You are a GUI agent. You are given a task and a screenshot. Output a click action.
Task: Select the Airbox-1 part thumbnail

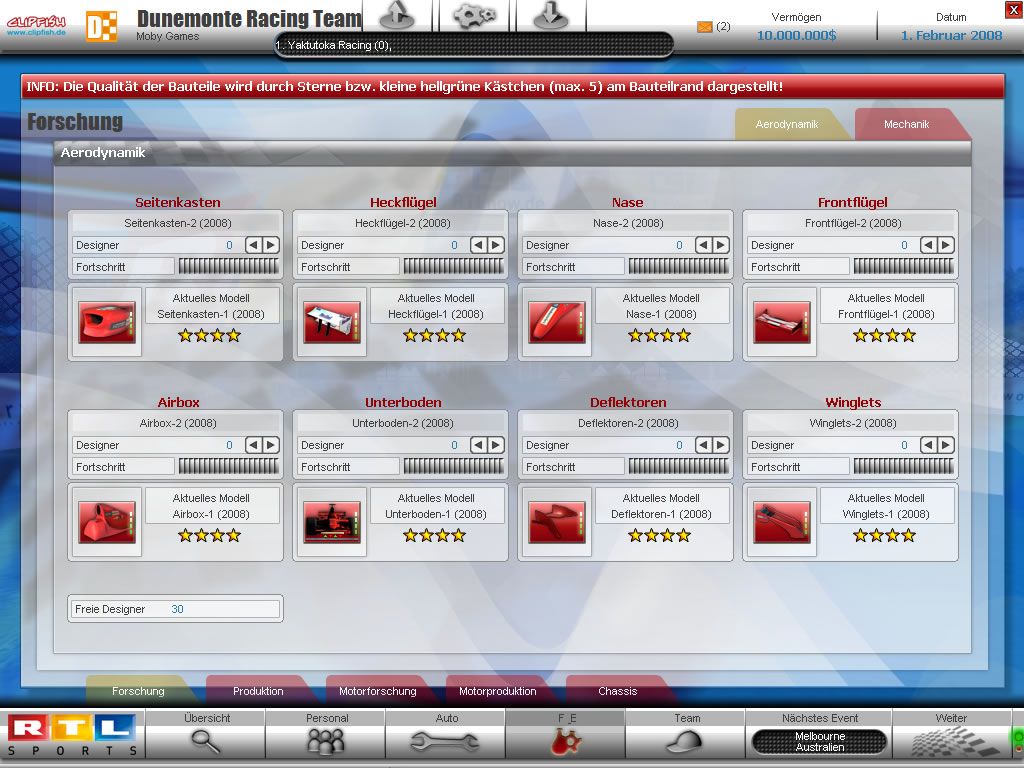coord(107,522)
